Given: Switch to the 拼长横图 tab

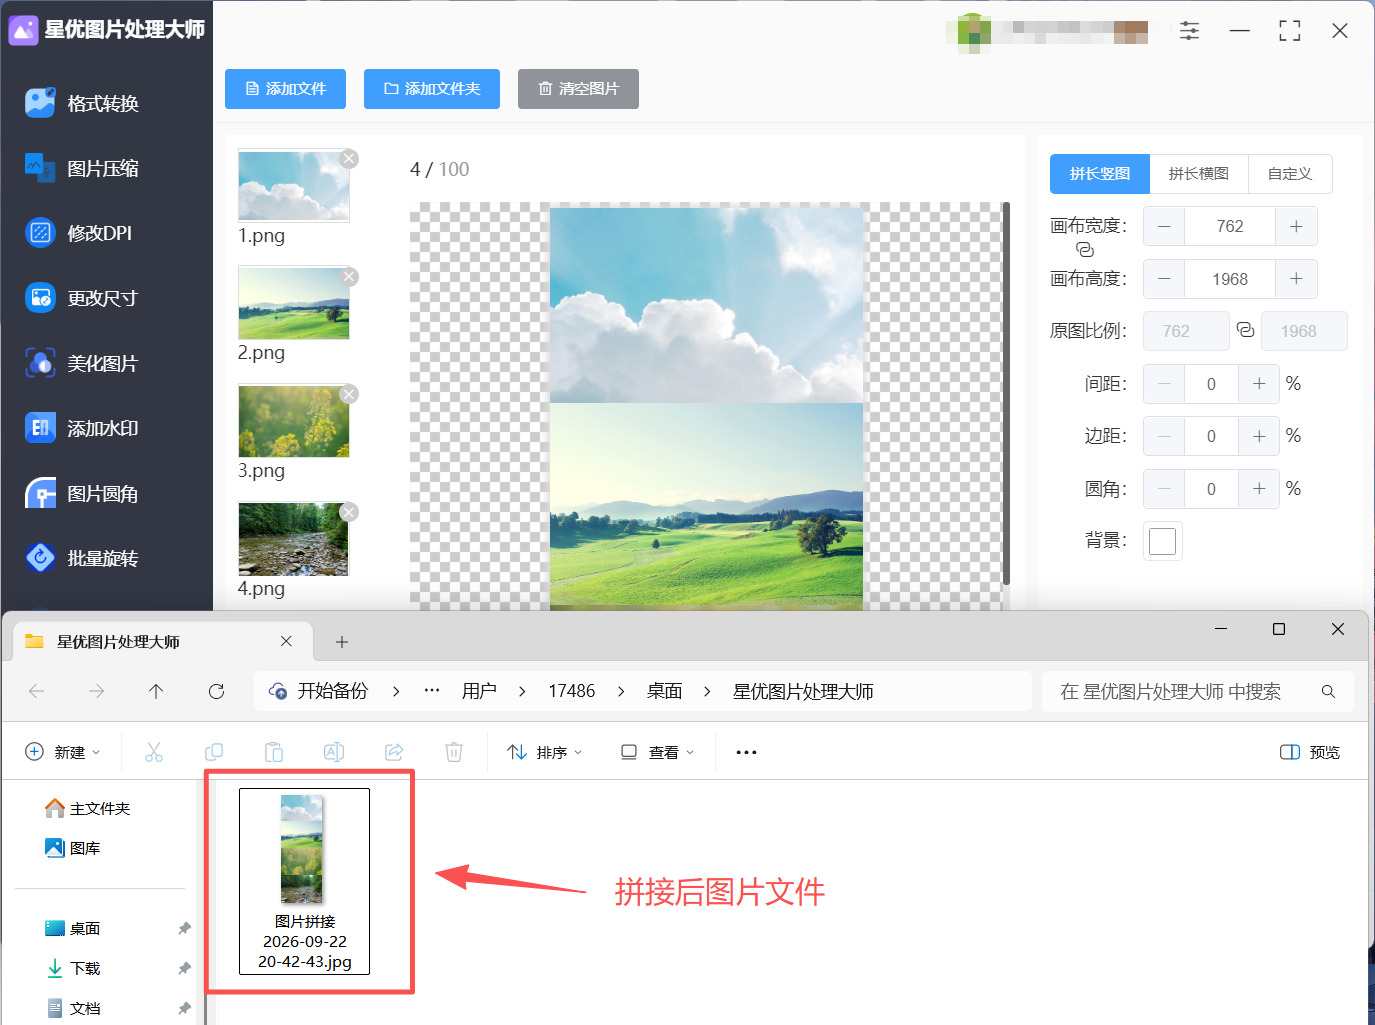Looking at the screenshot, I should tap(1199, 174).
